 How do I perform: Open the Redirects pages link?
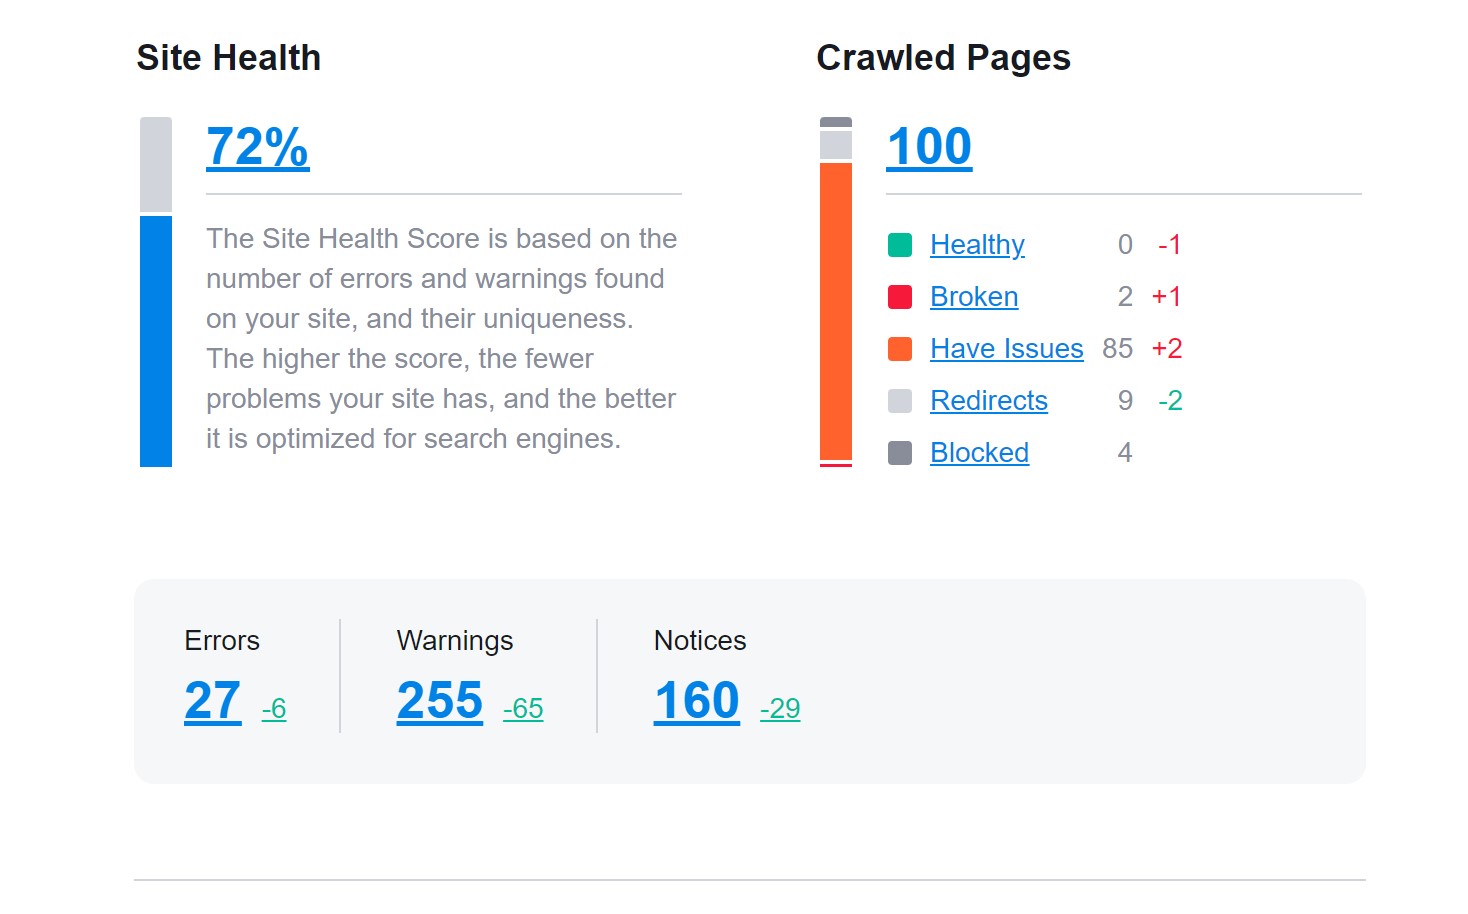click(x=989, y=401)
